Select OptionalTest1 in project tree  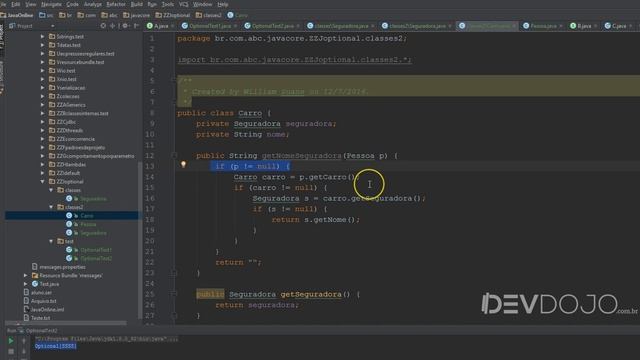pos(96,250)
